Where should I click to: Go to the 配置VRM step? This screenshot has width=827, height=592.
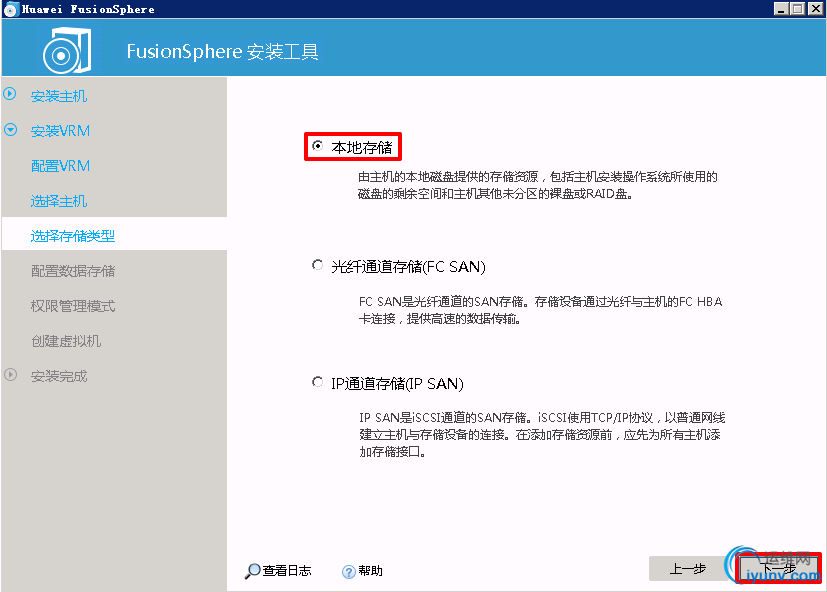(60, 166)
